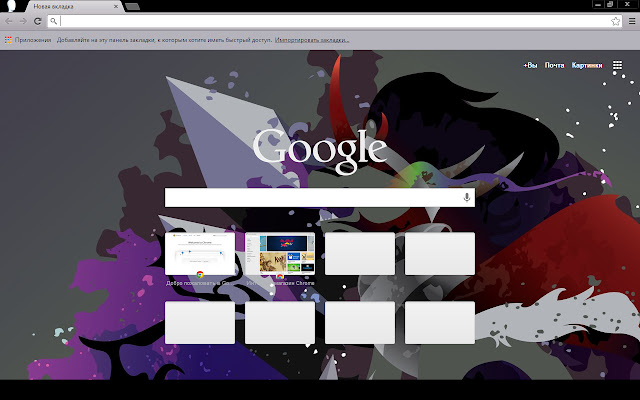
Task: Click the forward navigation arrow
Action: (23, 21)
